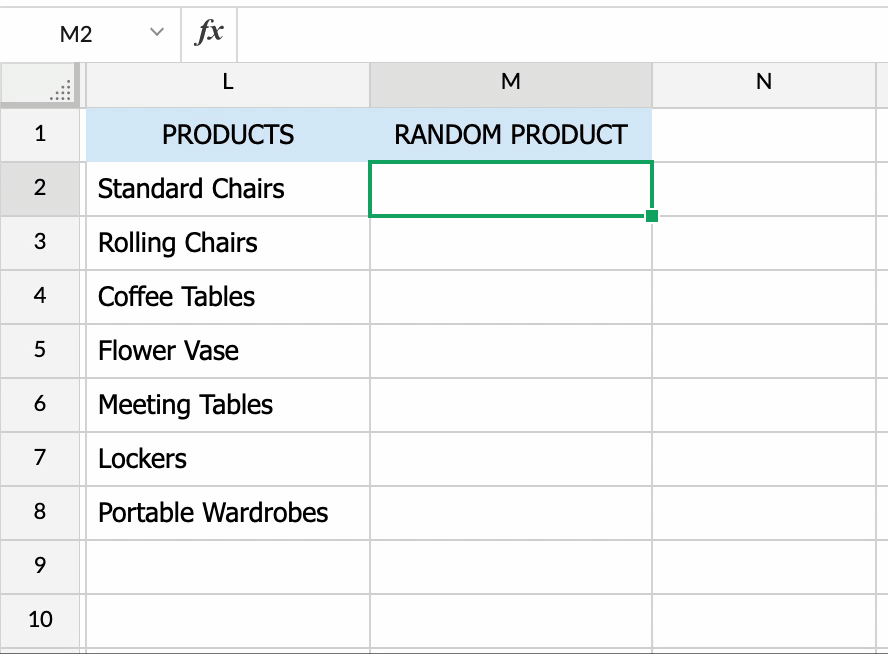Select row 1 by its number

coord(40,134)
